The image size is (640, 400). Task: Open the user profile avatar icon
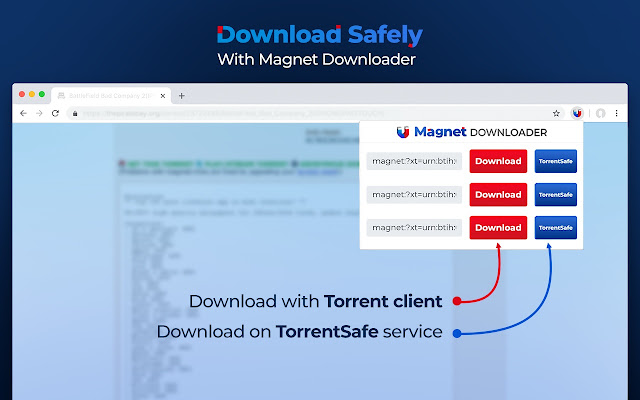[x=600, y=113]
